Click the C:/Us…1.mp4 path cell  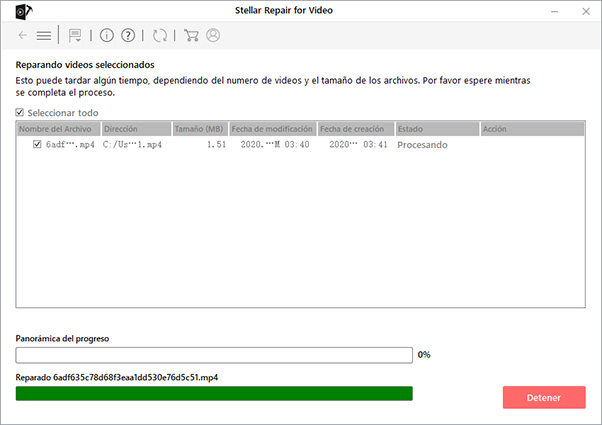[132, 145]
